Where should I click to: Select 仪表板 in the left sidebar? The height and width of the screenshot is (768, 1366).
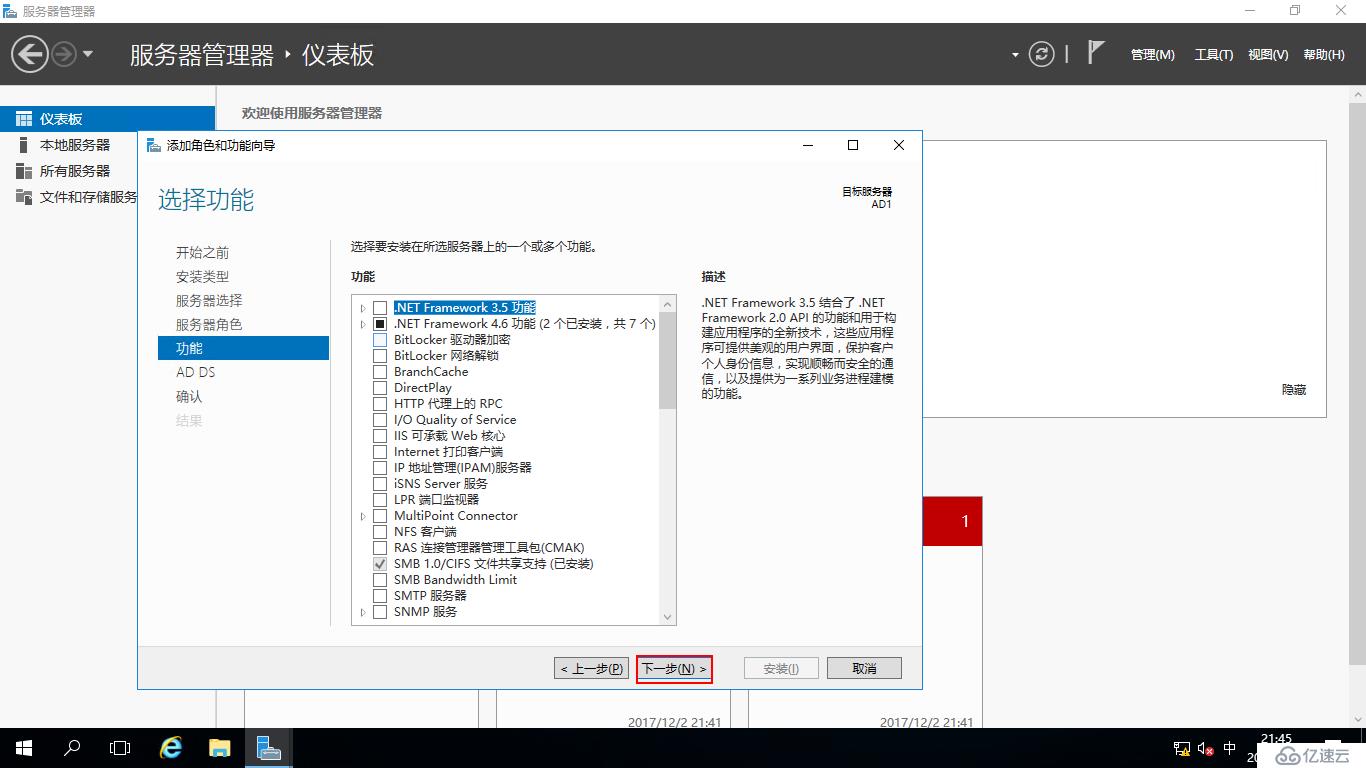click(107, 119)
